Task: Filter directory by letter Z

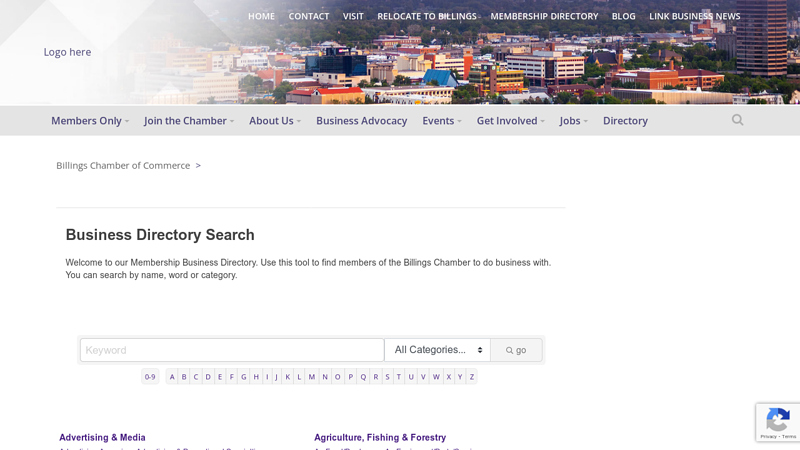Action: pyautogui.click(x=471, y=377)
